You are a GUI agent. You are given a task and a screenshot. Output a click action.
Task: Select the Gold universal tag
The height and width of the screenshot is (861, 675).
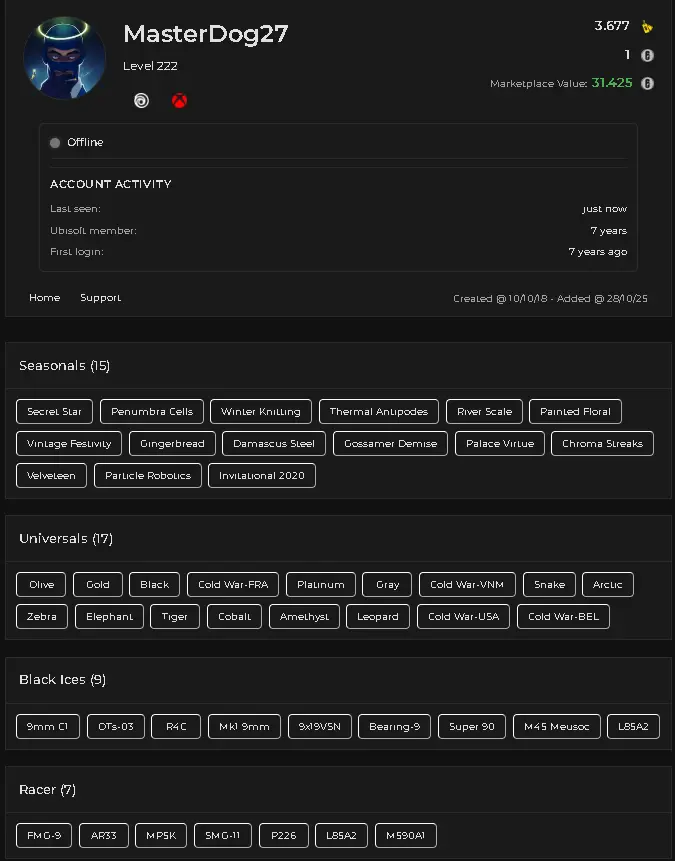tap(98, 584)
